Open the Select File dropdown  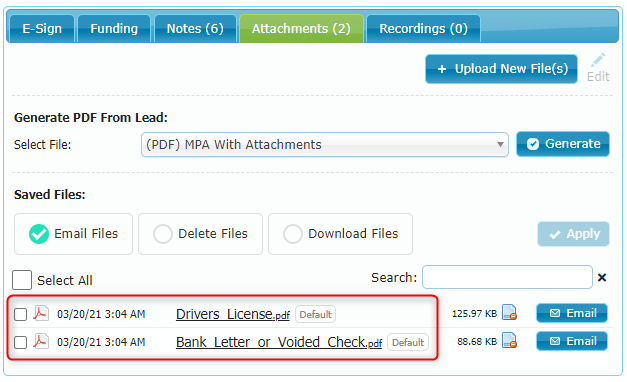coord(325,144)
